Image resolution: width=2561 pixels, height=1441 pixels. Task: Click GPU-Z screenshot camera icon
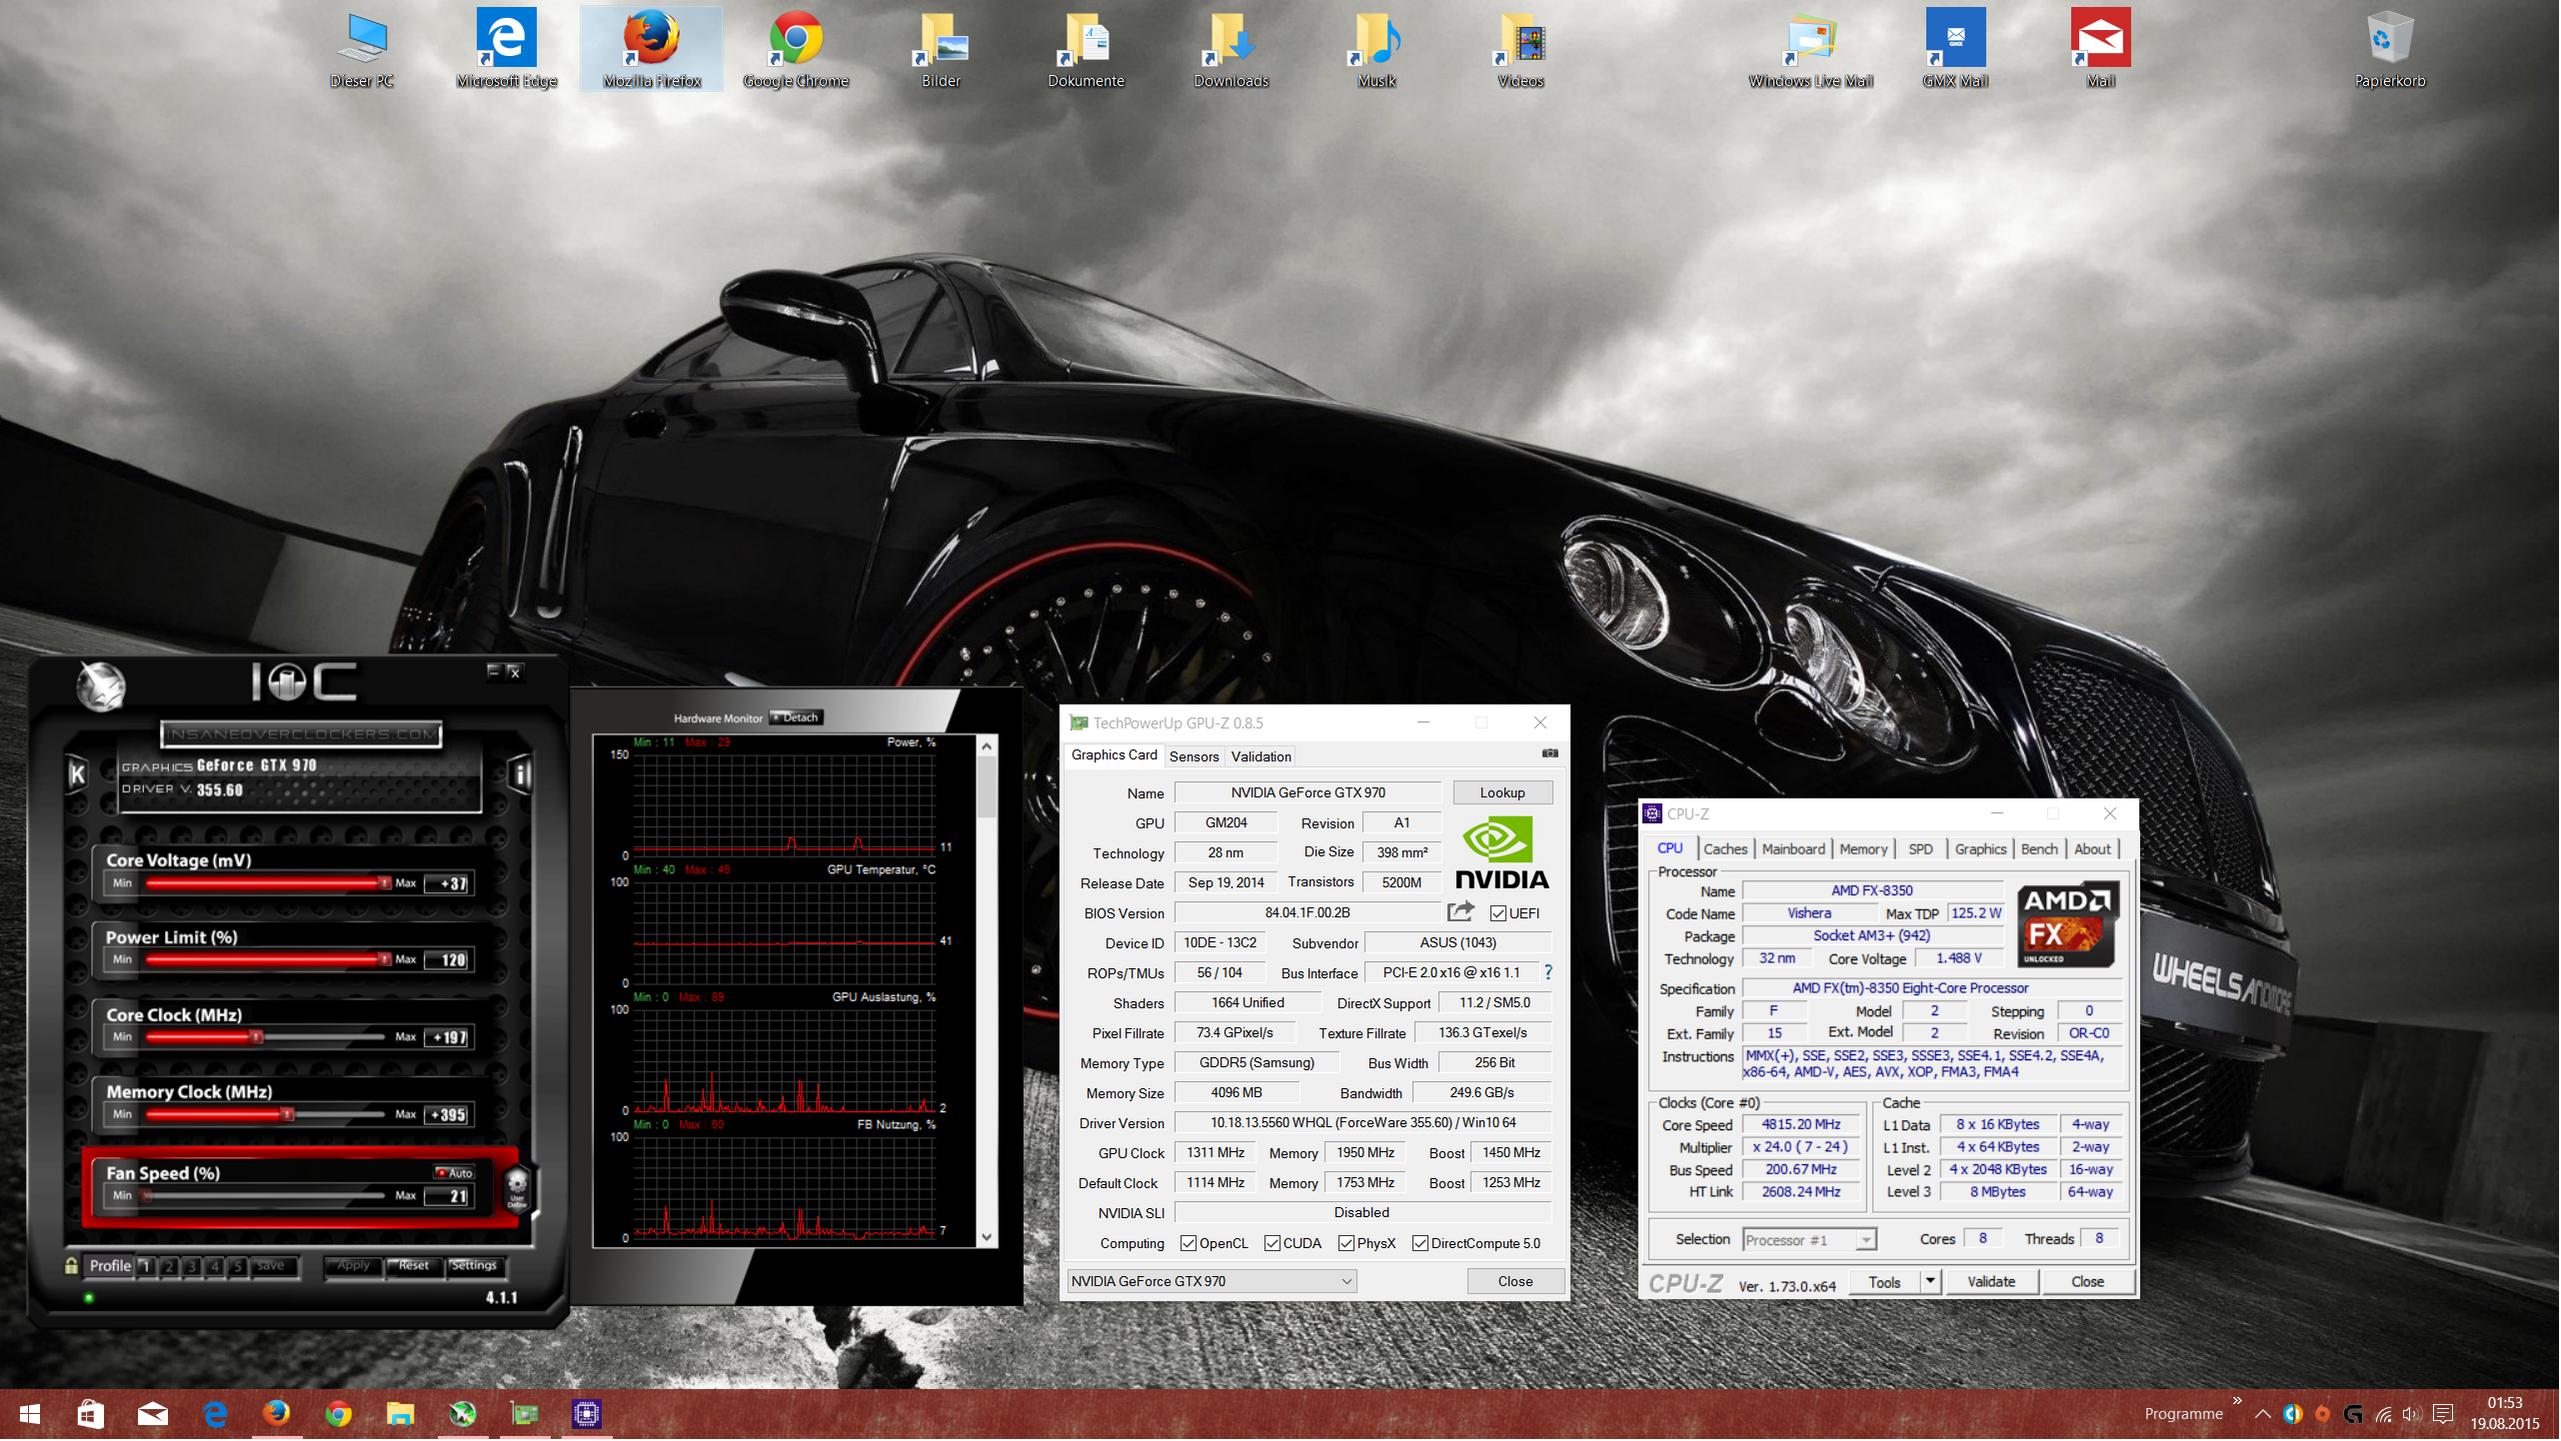pos(1550,754)
